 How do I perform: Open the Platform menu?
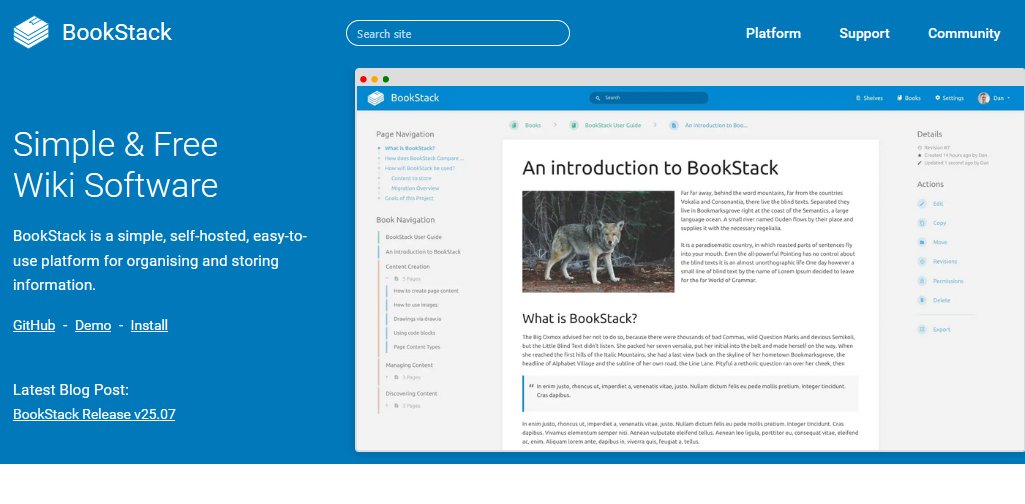tap(773, 33)
